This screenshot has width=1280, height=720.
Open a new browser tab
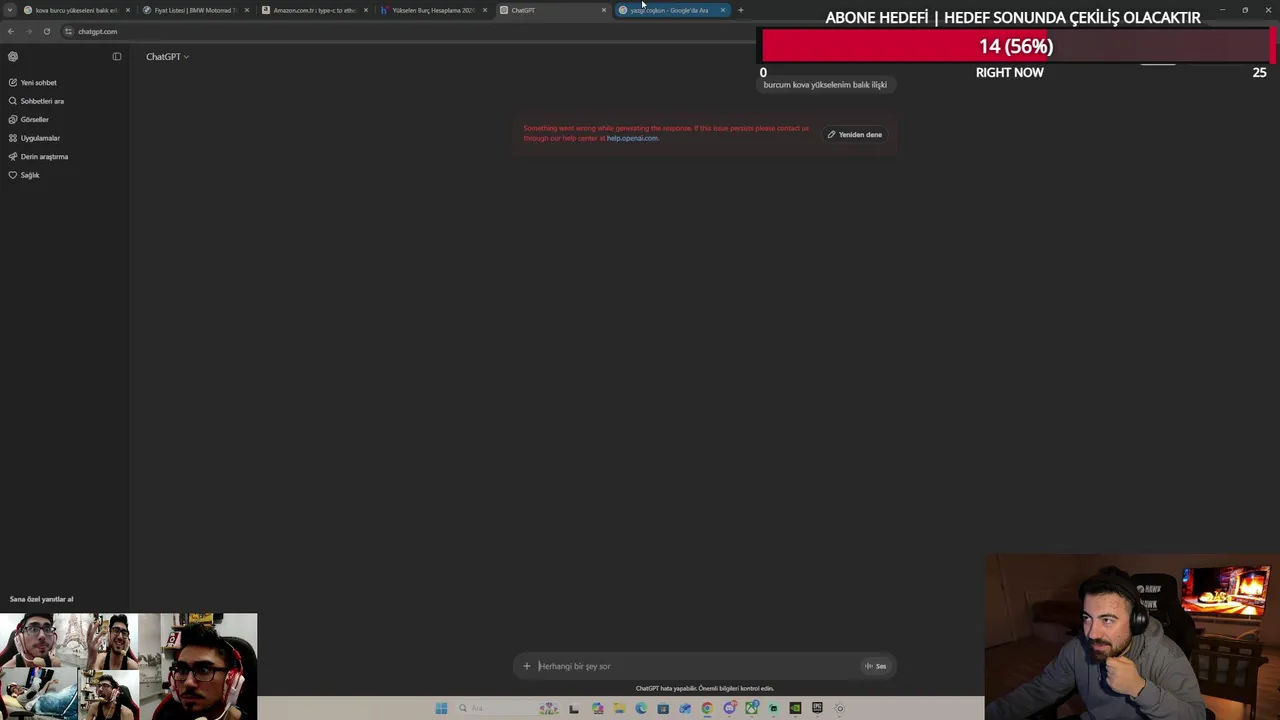(x=741, y=10)
